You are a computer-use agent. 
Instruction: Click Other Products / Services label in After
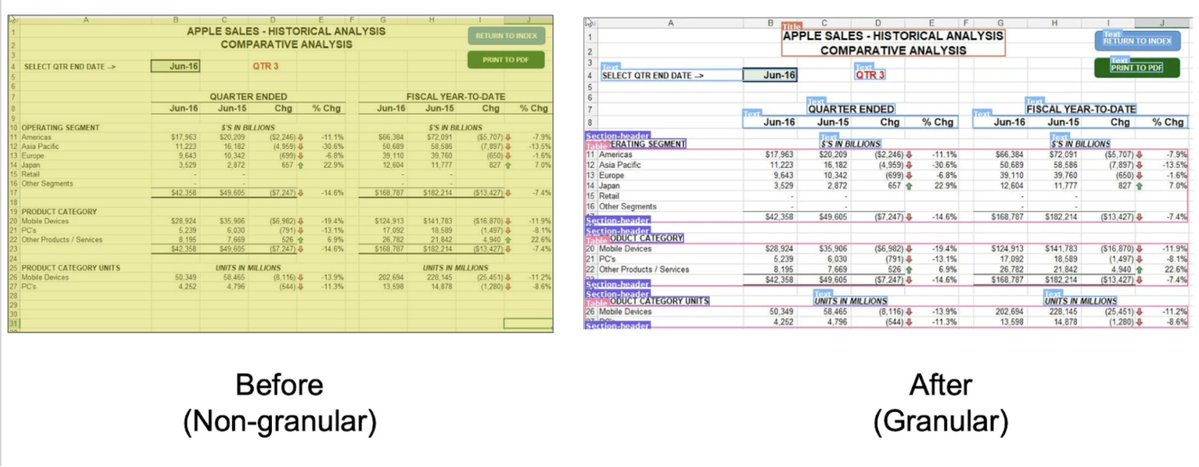tap(645, 269)
